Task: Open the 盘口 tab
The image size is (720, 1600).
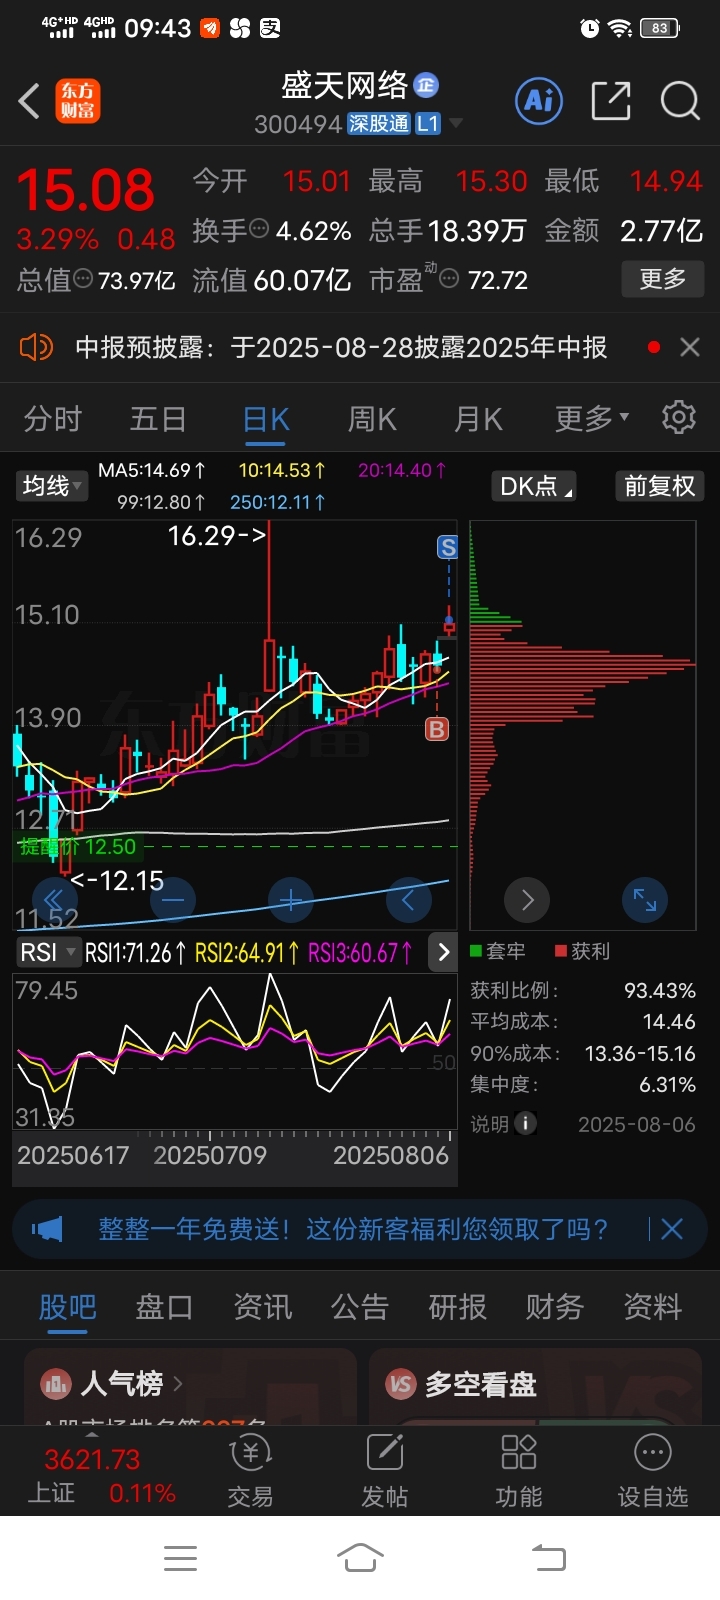Action: [x=164, y=1306]
